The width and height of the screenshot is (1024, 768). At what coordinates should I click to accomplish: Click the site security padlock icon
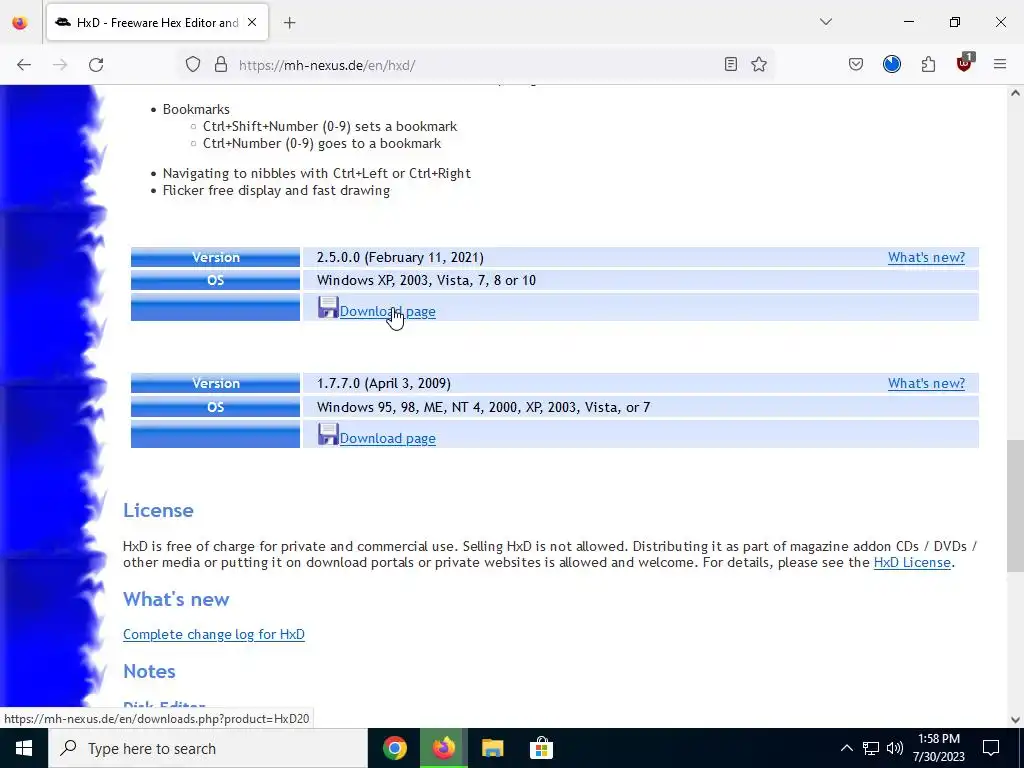221,65
